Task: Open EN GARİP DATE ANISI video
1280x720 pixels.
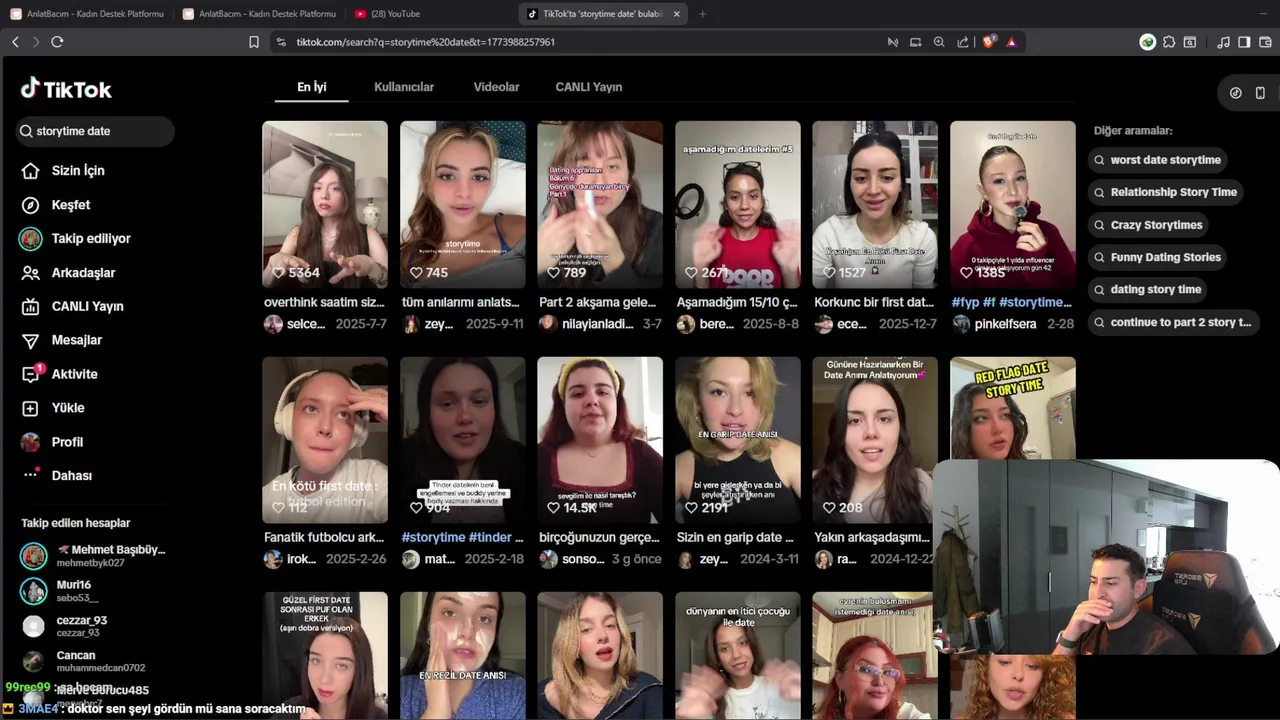Action: (738, 440)
